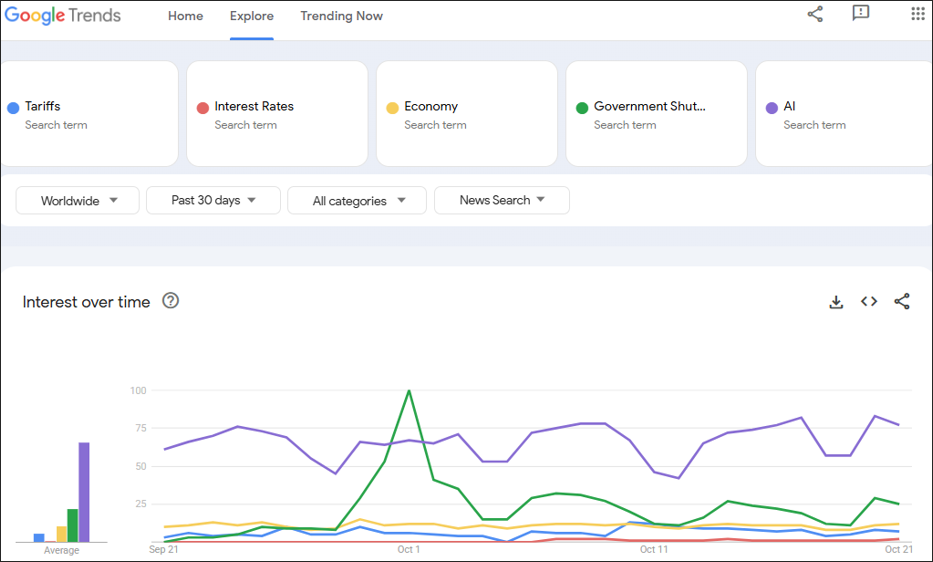Click the 50 y-axis label
The image size is (933, 562).
140,466
